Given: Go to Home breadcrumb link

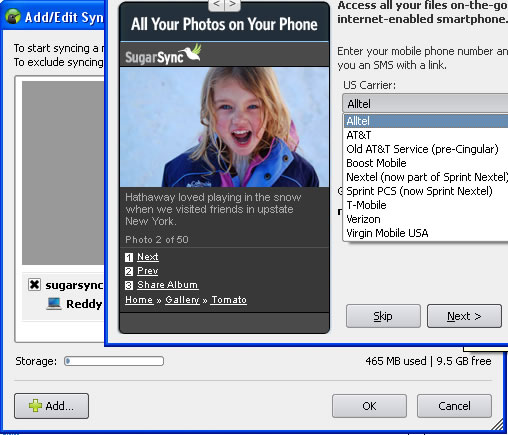Looking at the screenshot, I should (x=139, y=300).
